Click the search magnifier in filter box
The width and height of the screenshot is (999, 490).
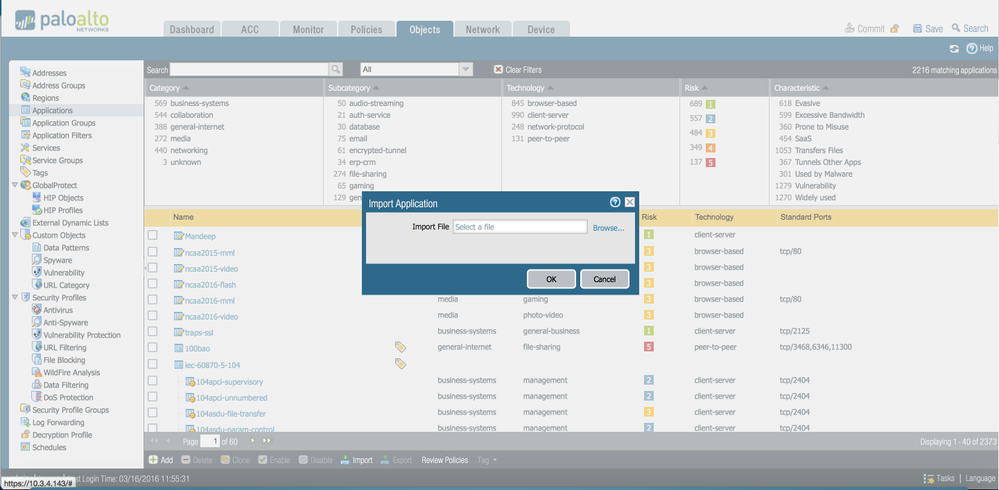click(x=336, y=70)
